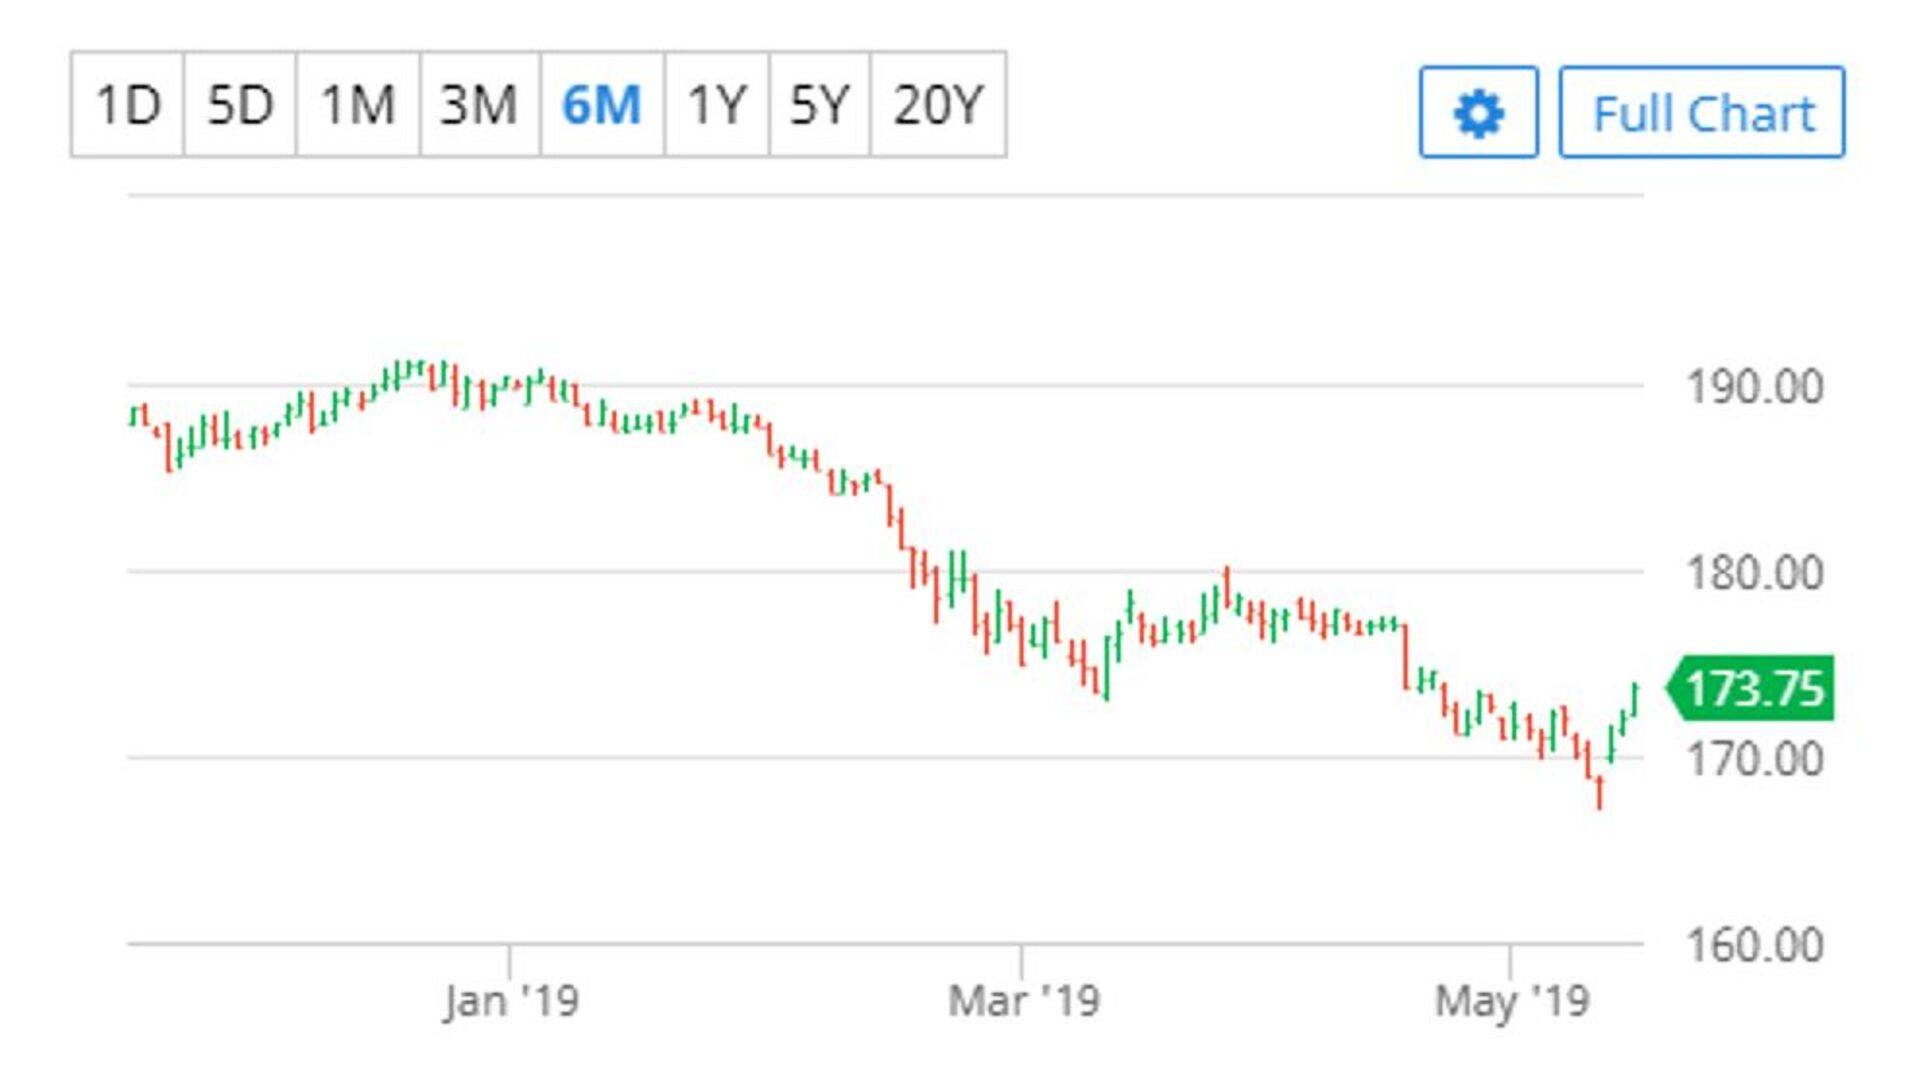This screenshot has height=1086, width=1920.
Task: Switch chart to 1Y view
Action: coord(717,105)
